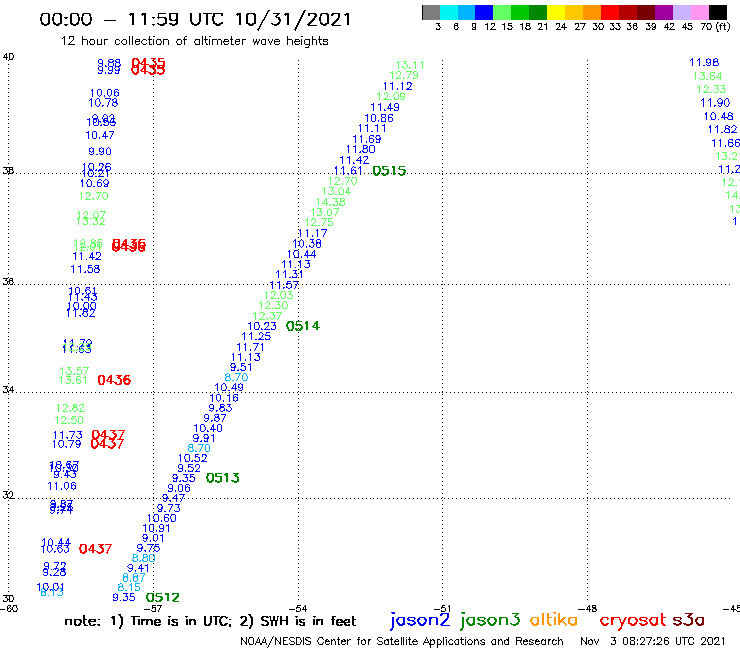740x650 pixels.
Task: Click the wave height value 12.75
Action: [x=319, y=222]
